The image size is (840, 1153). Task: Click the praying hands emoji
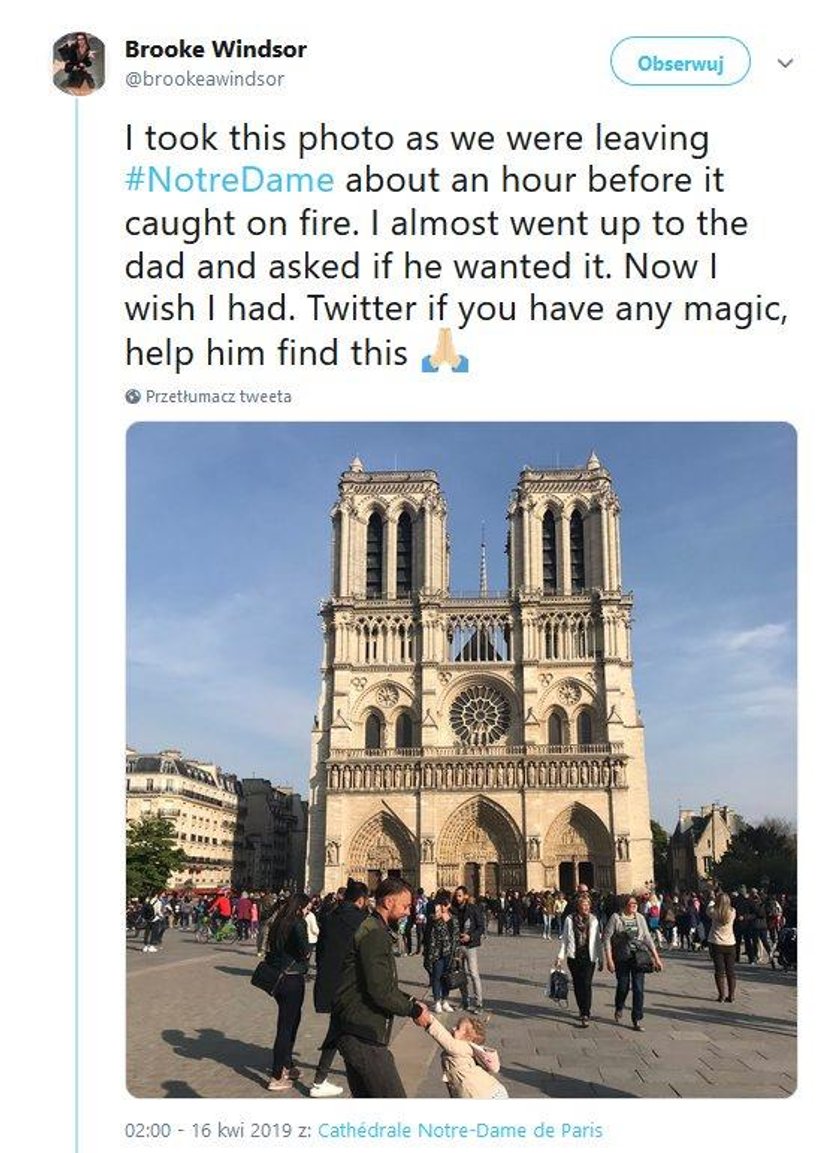click(x=444, y=351)
